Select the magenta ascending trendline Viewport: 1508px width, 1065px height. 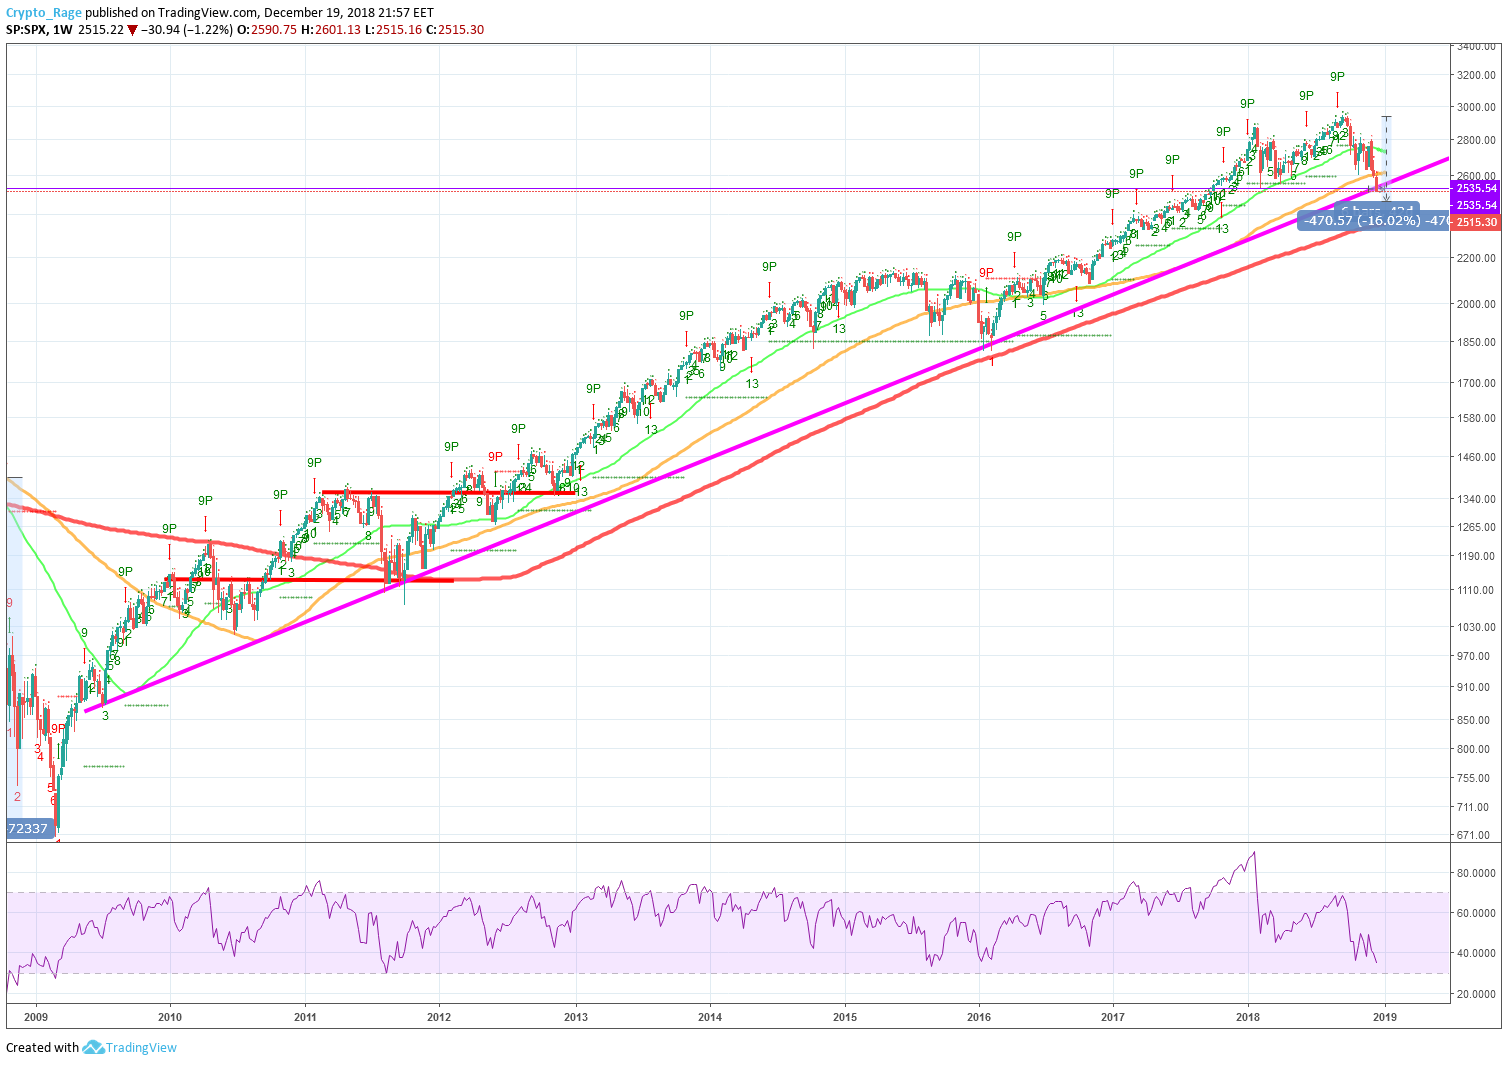point(767,435)
